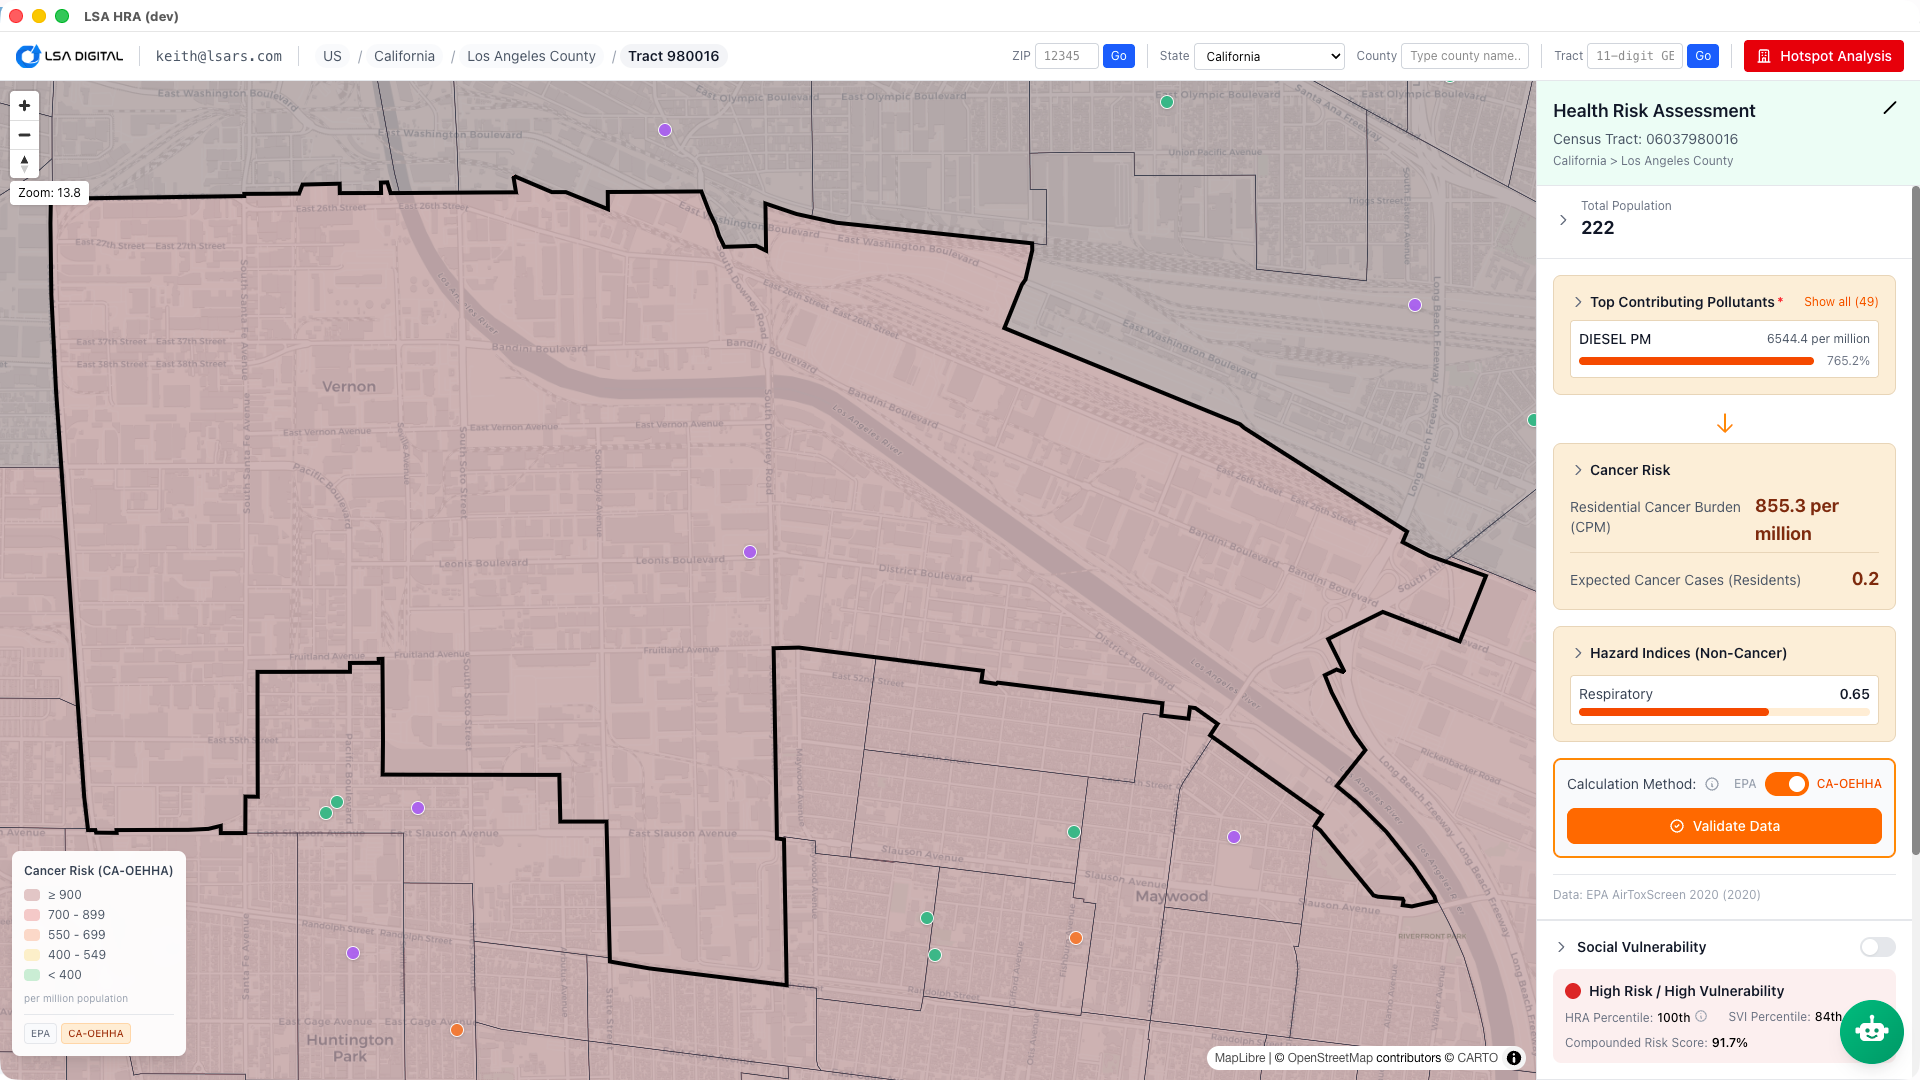Screen dimensions: 1920x1080
Task: Click the HRA Percentile info icon
Action: coord(1701,1017)
